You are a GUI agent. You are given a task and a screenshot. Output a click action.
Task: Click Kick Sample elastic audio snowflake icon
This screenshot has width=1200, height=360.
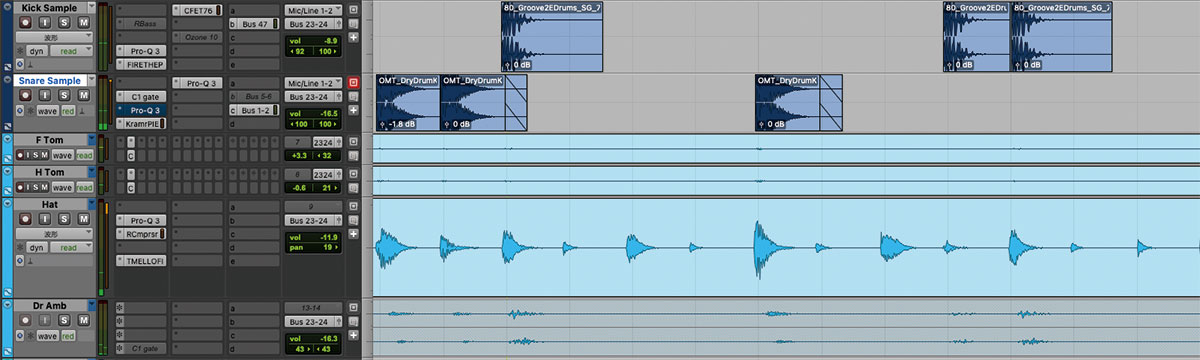[x=20, y=51]
